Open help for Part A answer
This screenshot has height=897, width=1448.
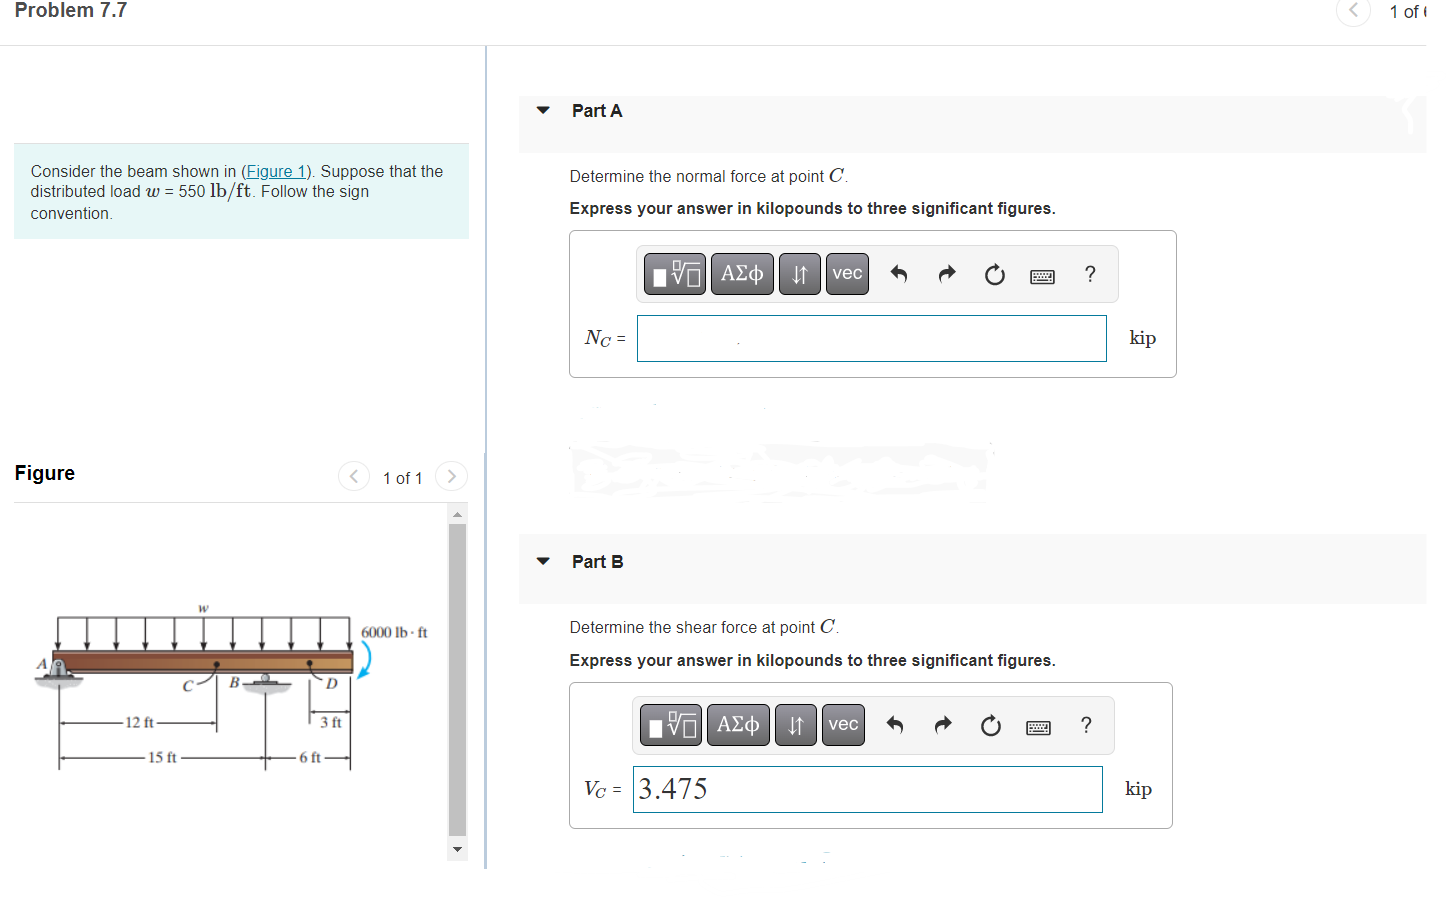click(x=1090, y=274)
